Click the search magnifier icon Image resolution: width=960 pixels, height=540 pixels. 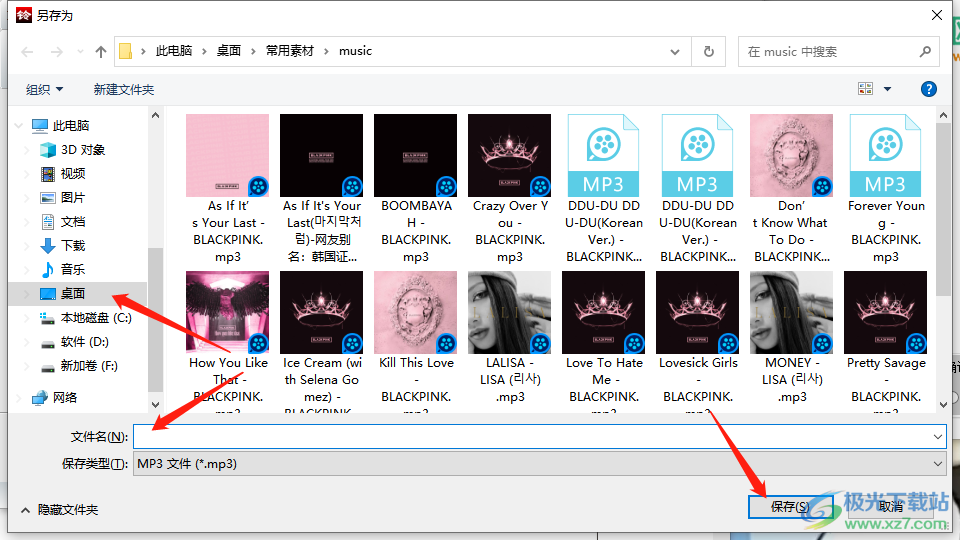[x=925, y=51]
